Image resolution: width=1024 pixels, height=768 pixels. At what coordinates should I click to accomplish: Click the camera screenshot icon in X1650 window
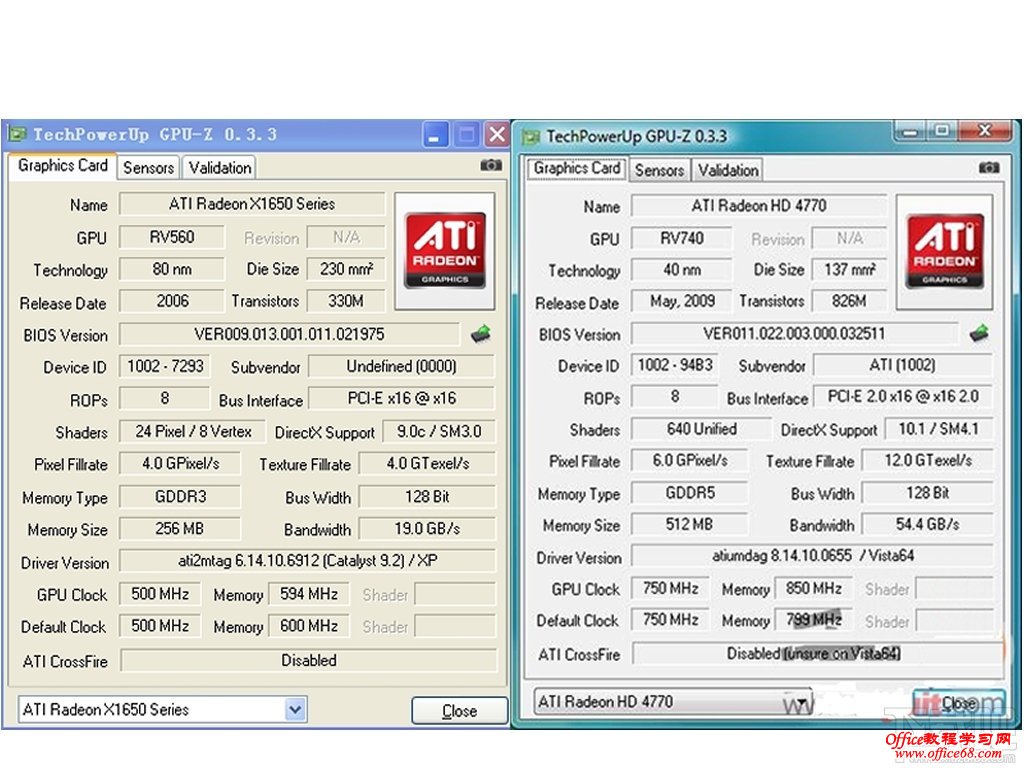(491, 166)
